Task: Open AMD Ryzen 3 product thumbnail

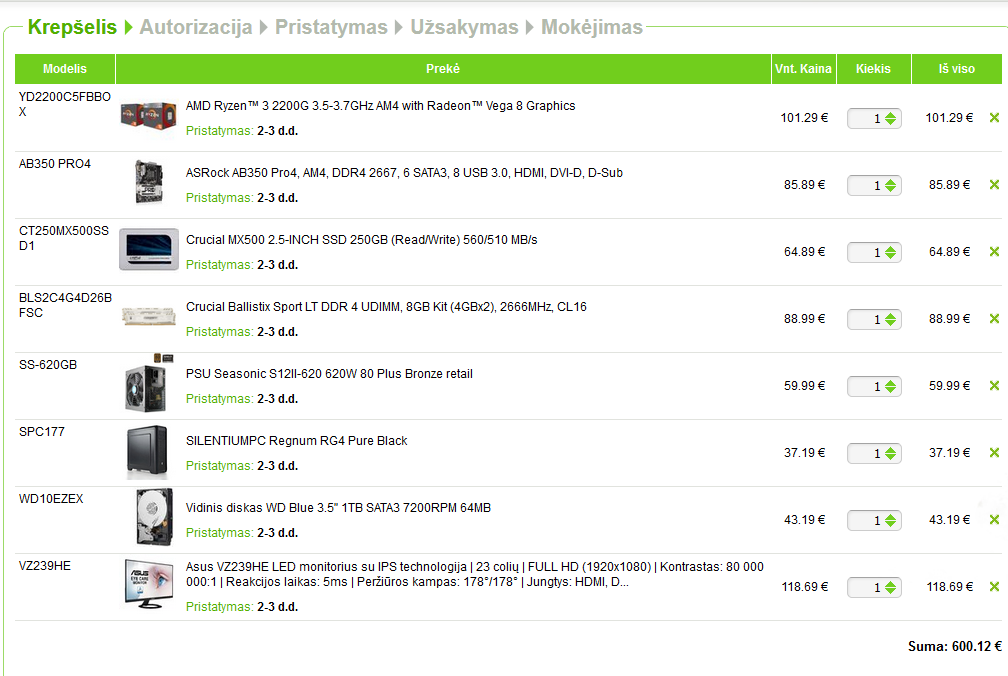Action: tap(148, 118)
